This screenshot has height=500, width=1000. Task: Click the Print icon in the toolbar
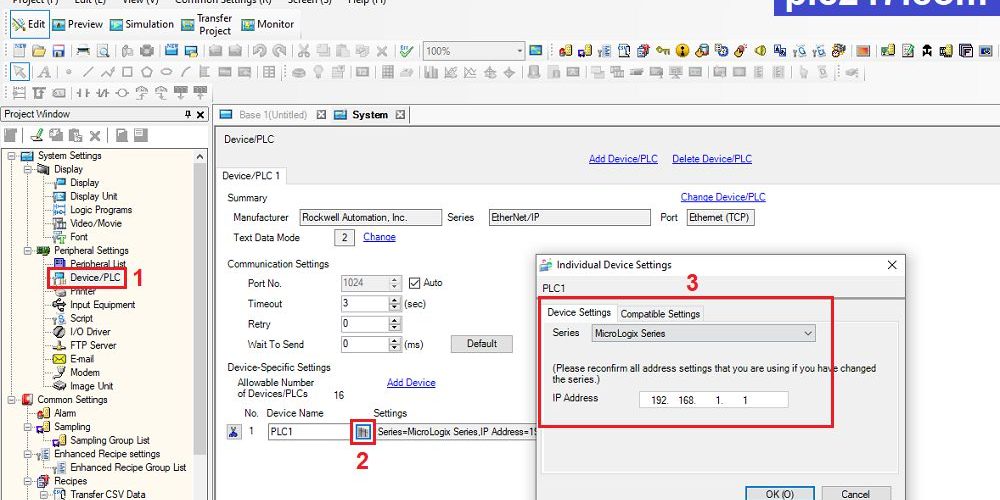[84, 50]
